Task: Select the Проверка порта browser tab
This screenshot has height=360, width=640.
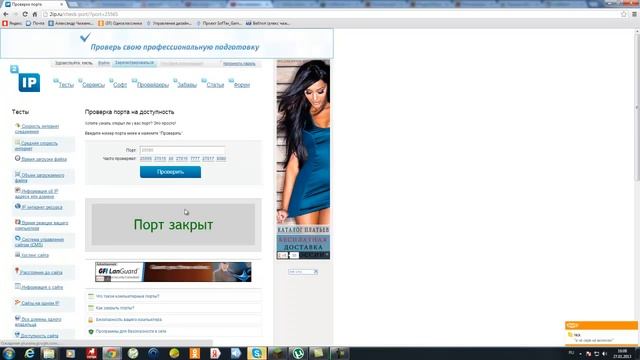Action: click(34, 4)
